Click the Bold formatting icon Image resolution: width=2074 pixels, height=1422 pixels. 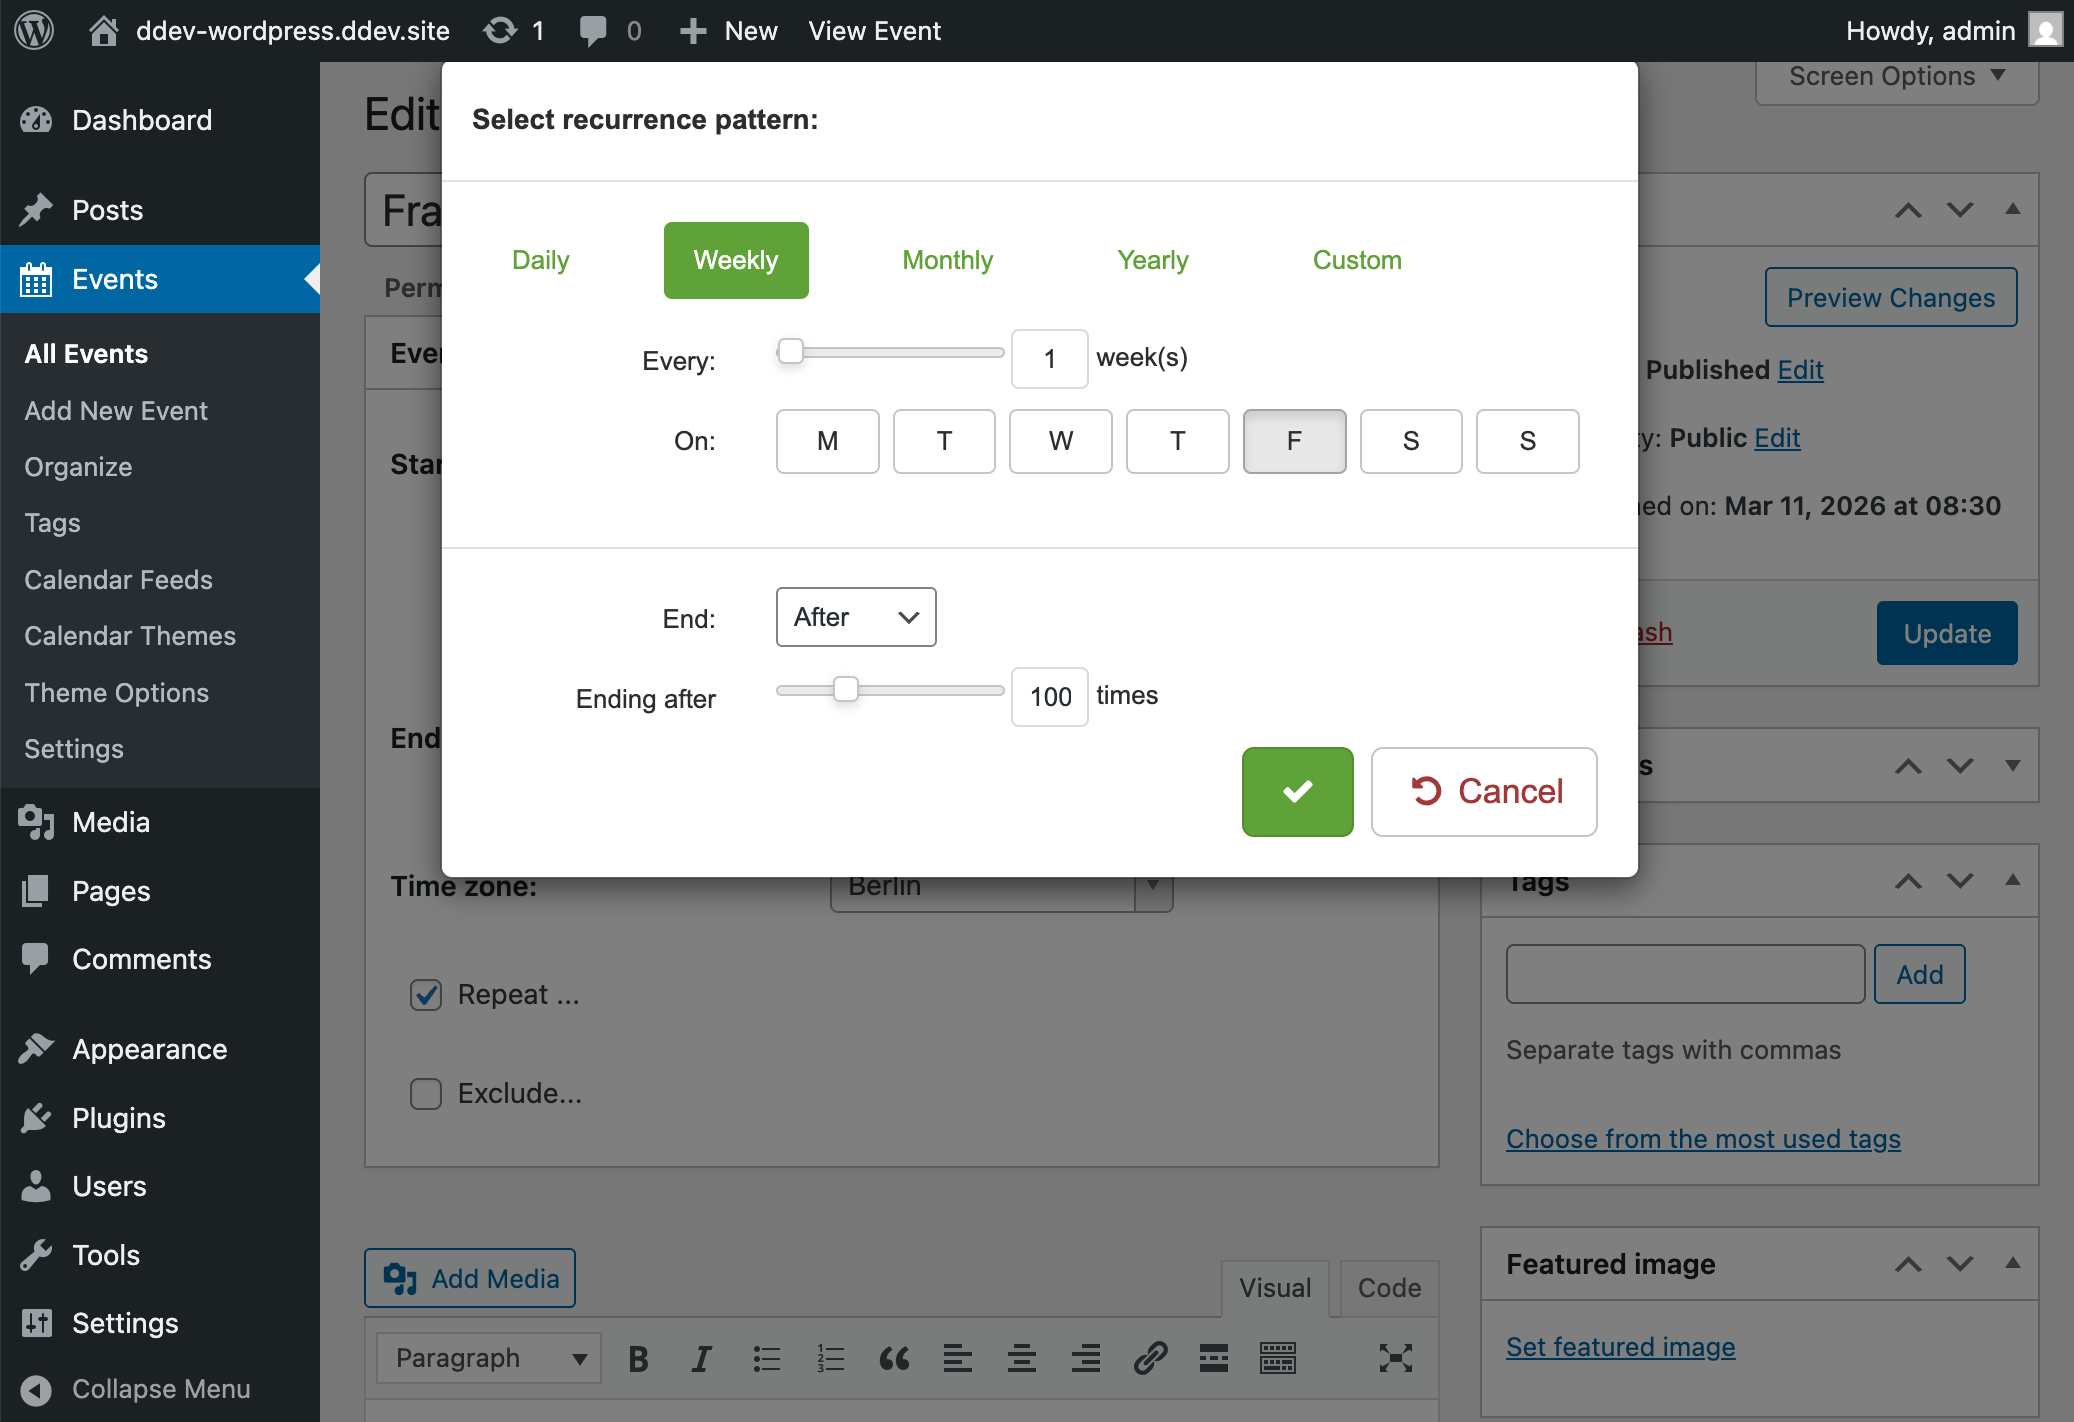pos(638,1358)
